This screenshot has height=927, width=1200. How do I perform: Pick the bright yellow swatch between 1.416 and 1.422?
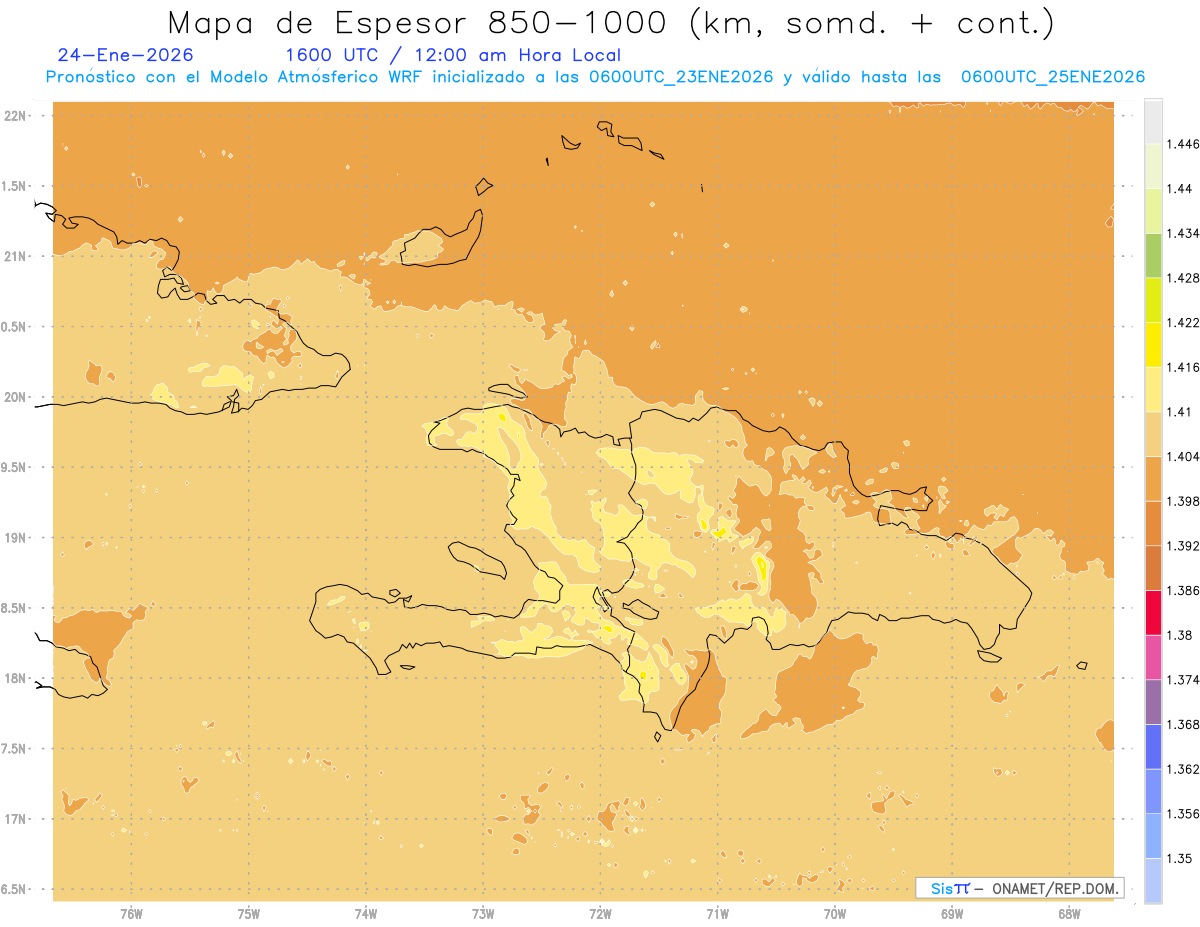tap(1153, 344)
